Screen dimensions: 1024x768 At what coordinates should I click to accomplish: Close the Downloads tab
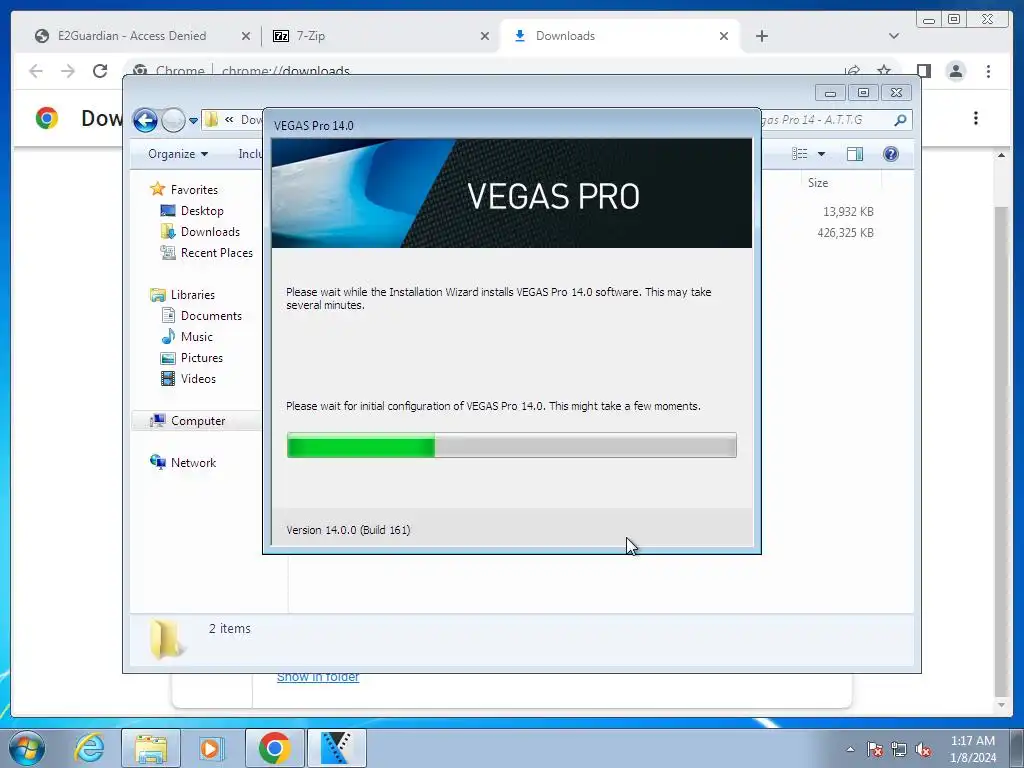pyautogui.click(x=724, y=36)
